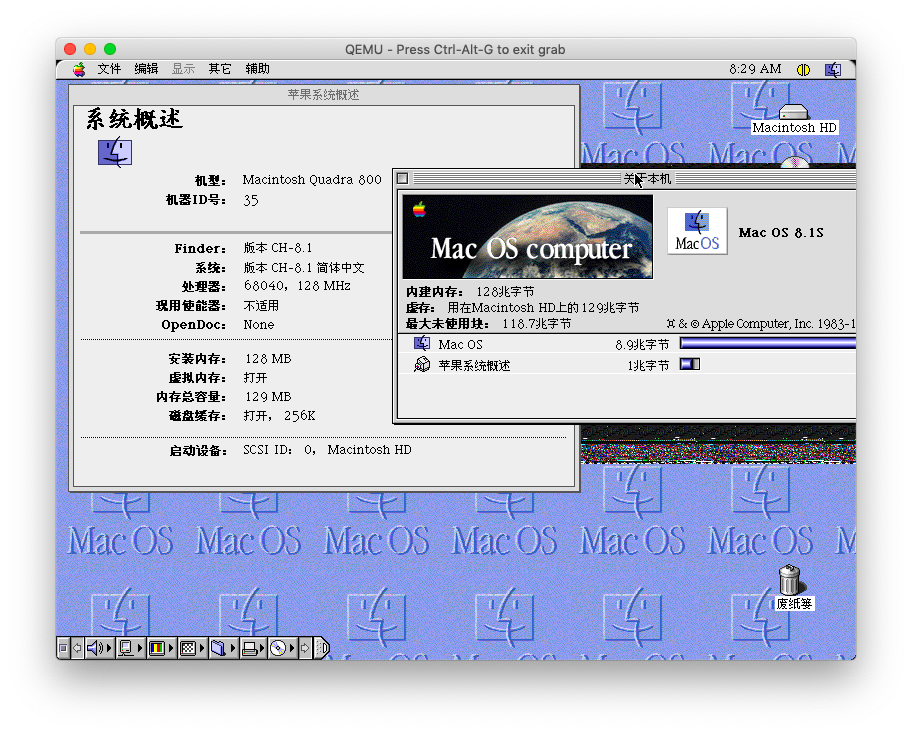Collapse the Control Strip using its end tab
The width and height of the screenshot is (912, 734).
(x=319, y=648)
